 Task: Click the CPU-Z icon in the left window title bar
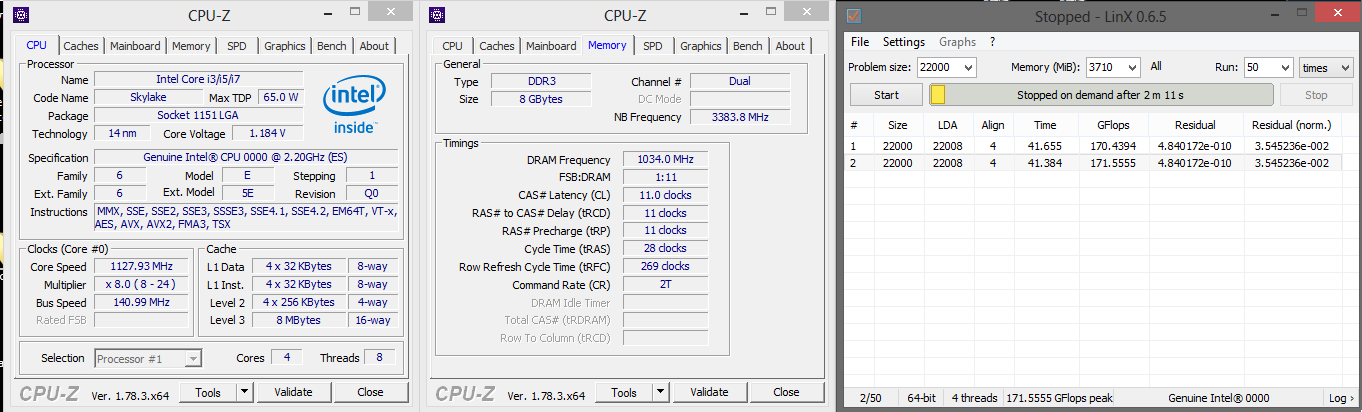click(21, 15)
